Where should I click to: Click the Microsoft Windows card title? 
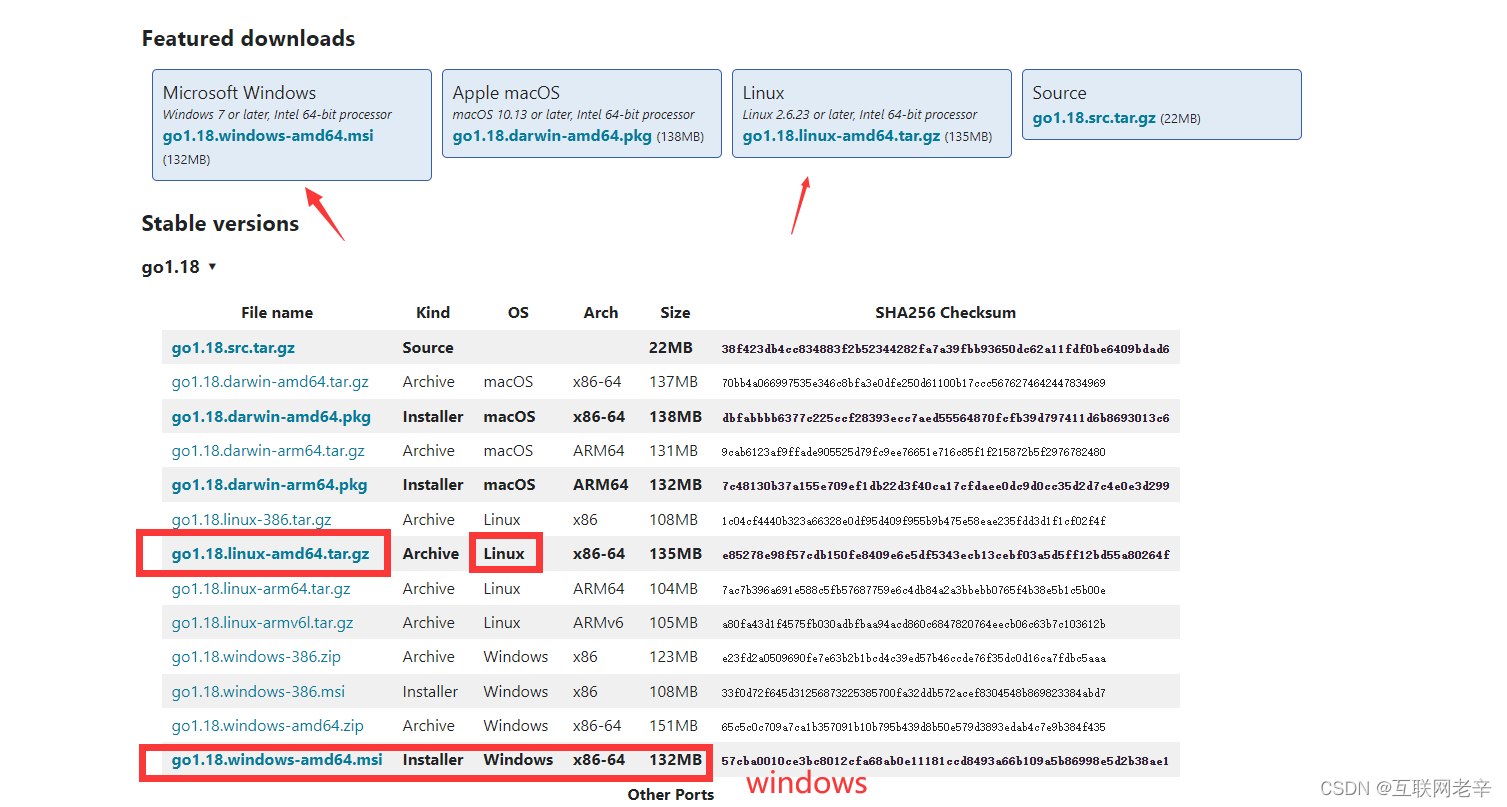pos(239,93)
